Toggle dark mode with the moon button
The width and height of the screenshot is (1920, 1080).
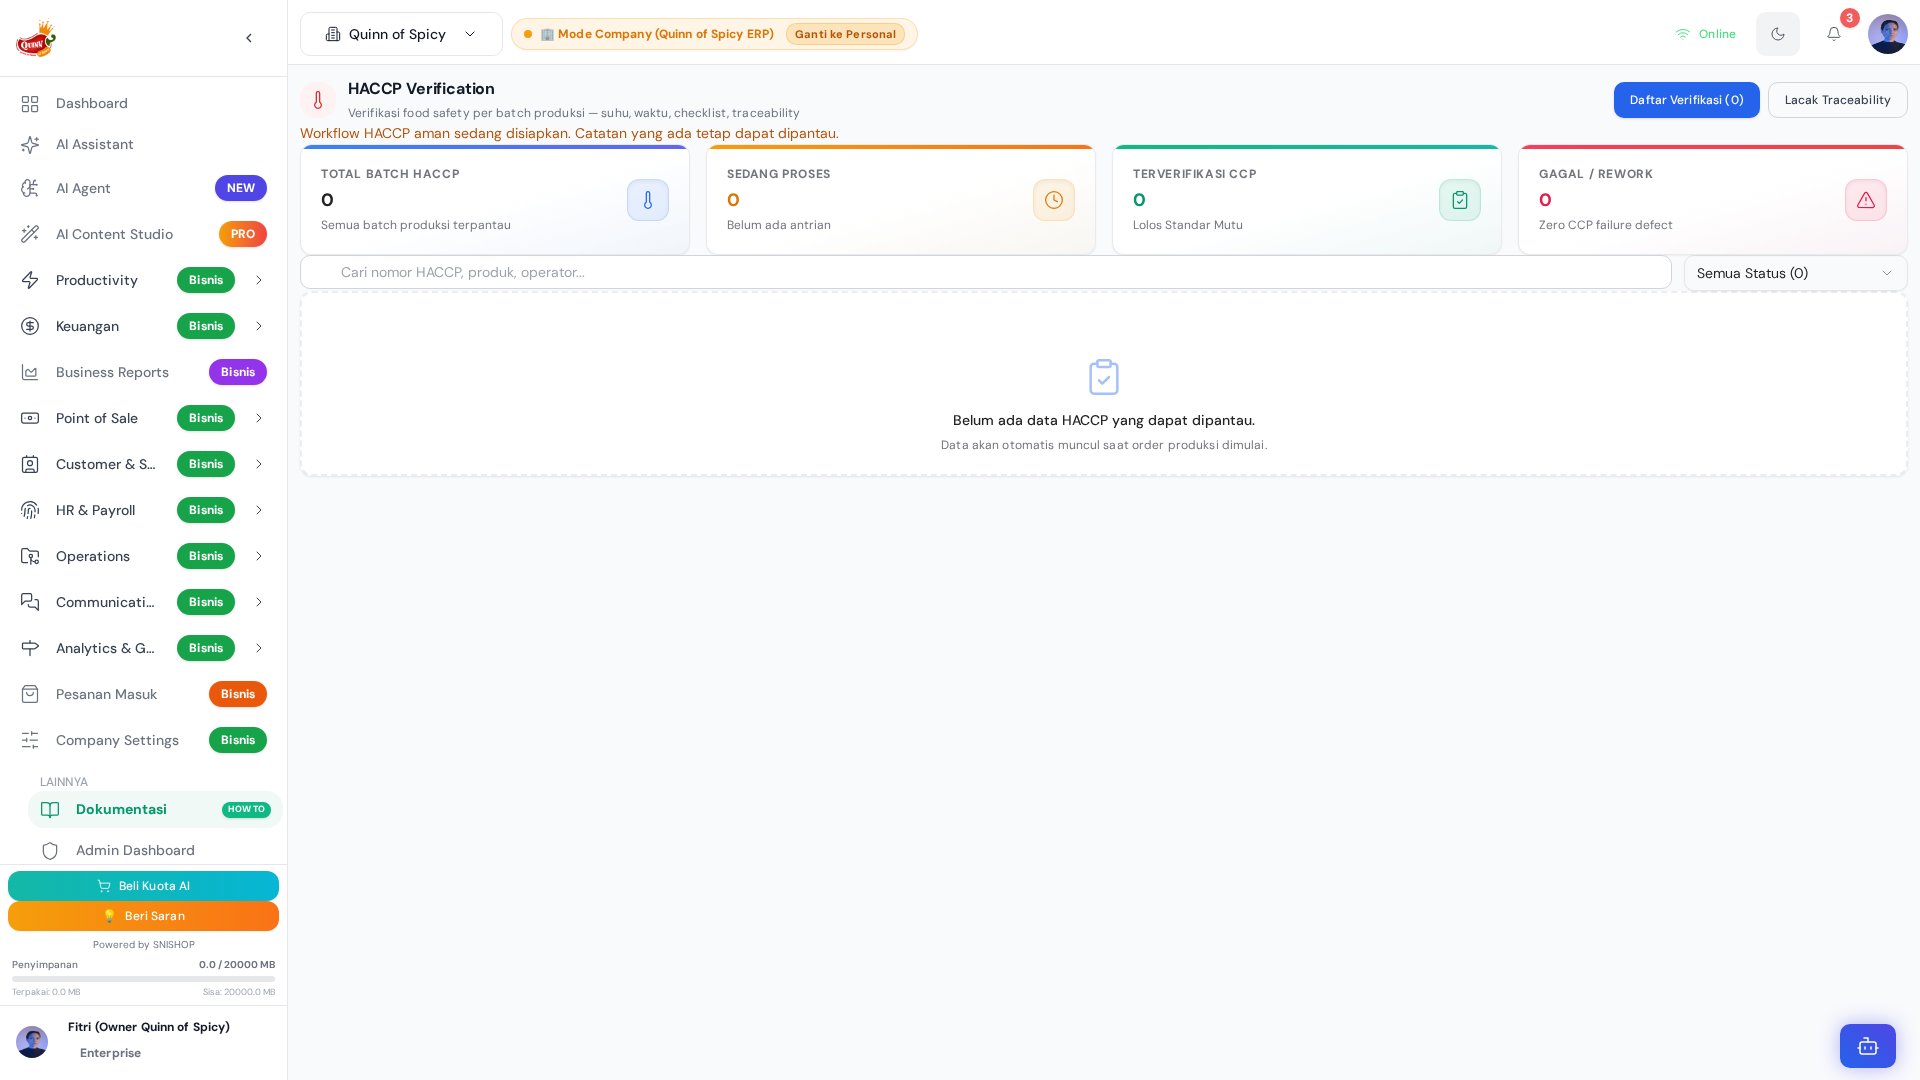1778,34
